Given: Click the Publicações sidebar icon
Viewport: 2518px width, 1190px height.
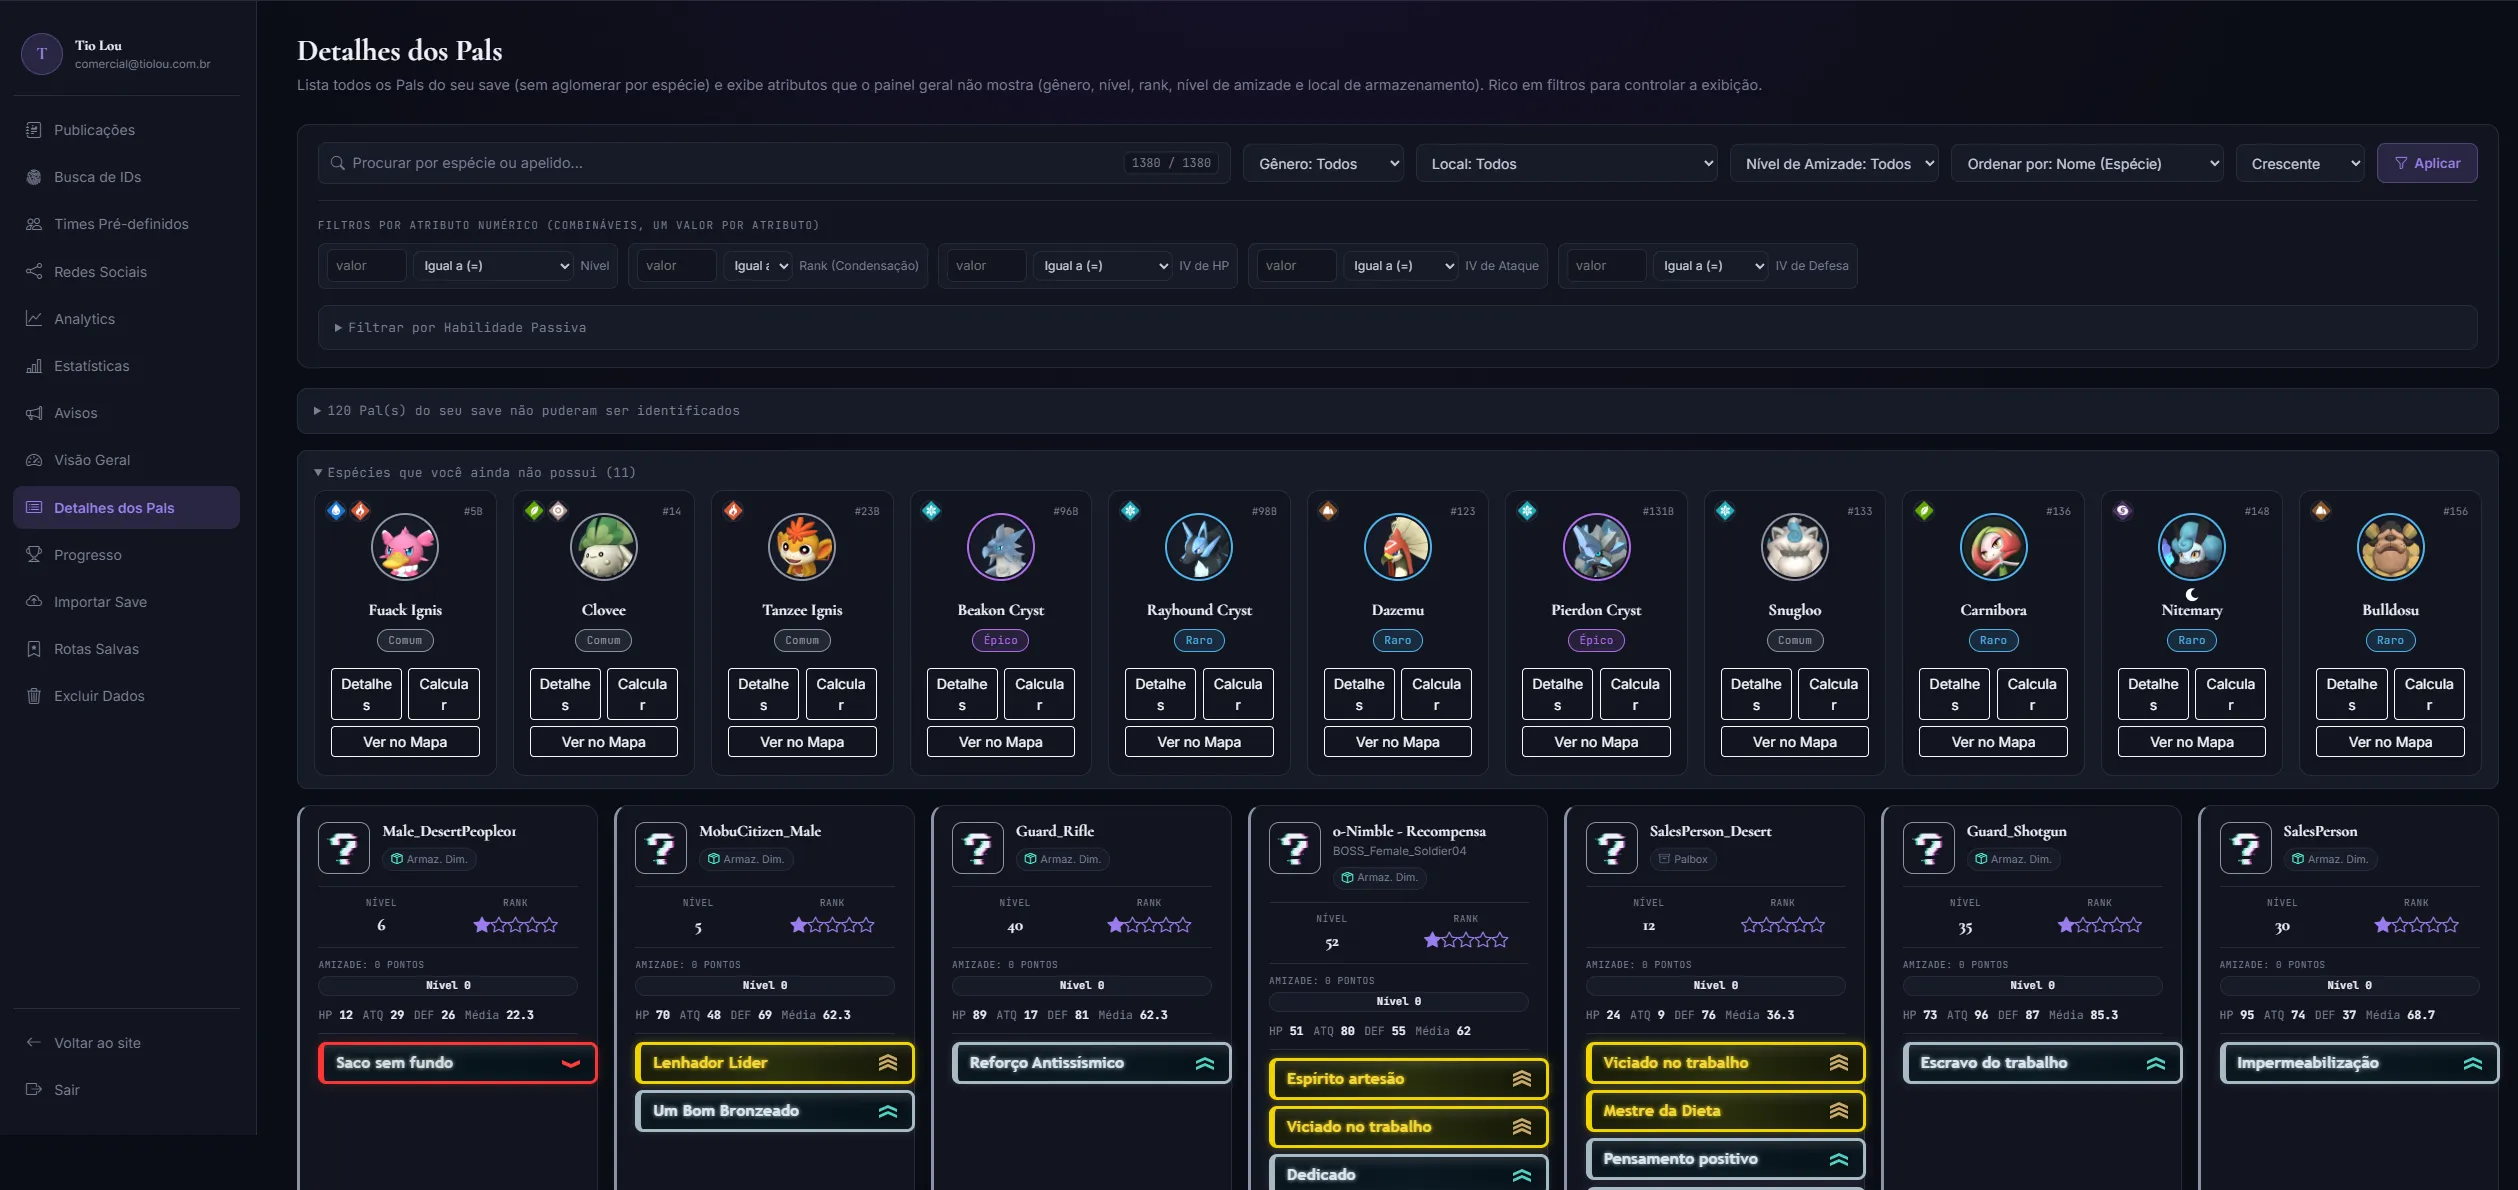Looking at the screenshot, I should (x=34, y=130).
